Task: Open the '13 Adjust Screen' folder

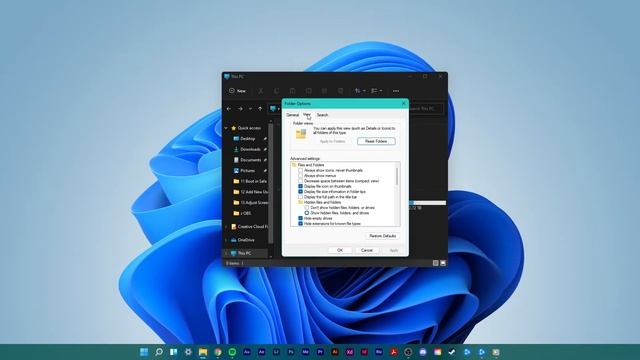Action: click(250, 202)
